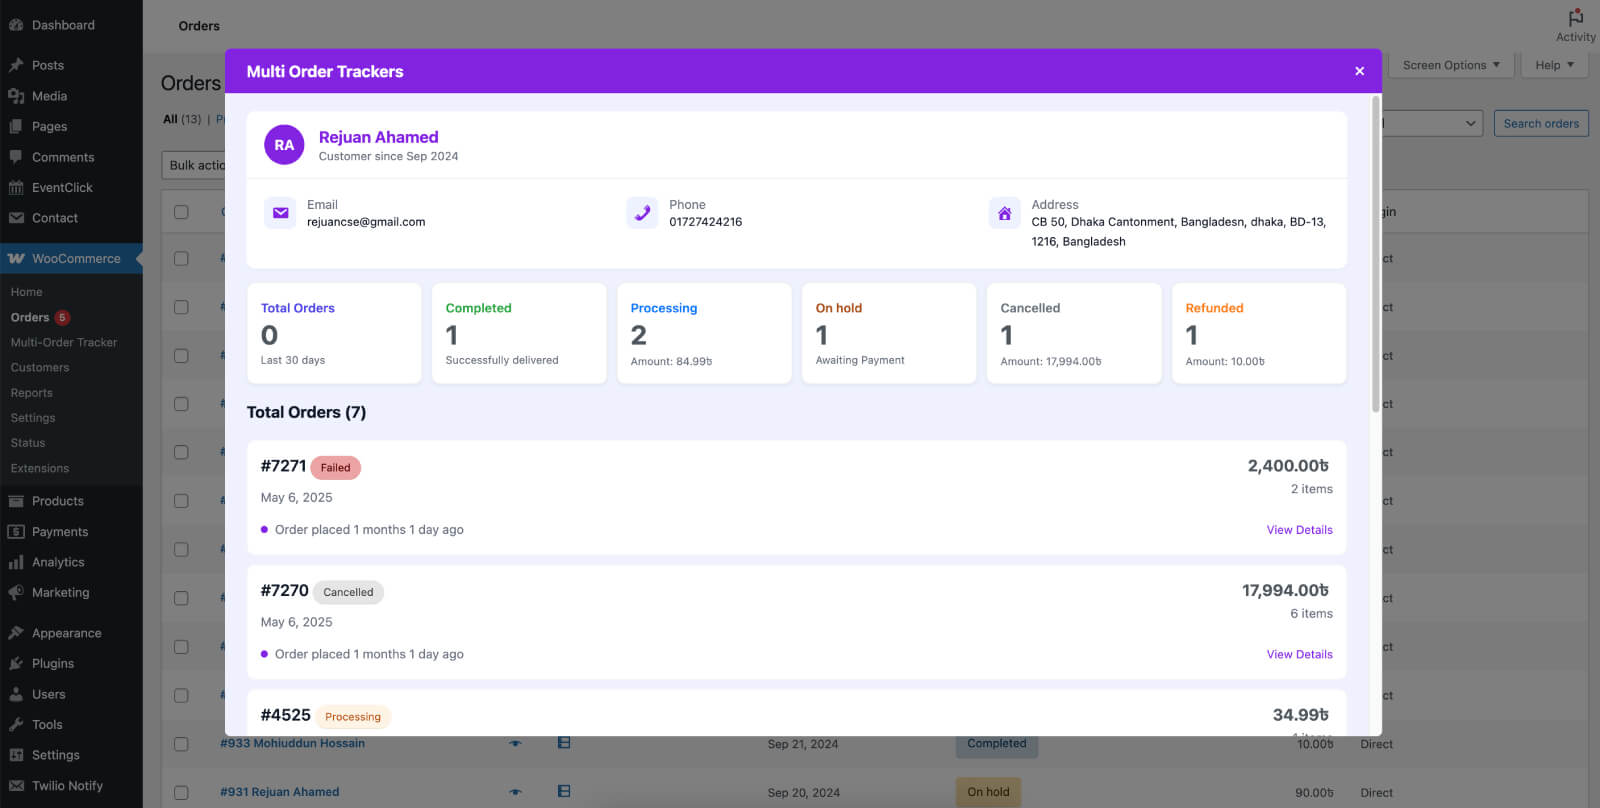Open the Users person icon
This screenshot has height=808, width=1600.
[x=16, y=694]
